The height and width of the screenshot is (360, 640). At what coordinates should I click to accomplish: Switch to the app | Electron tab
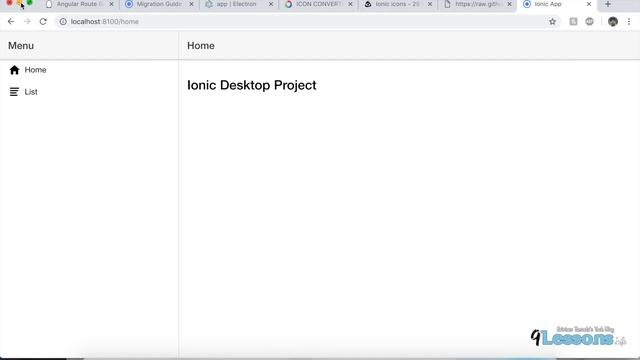point(239,4)
